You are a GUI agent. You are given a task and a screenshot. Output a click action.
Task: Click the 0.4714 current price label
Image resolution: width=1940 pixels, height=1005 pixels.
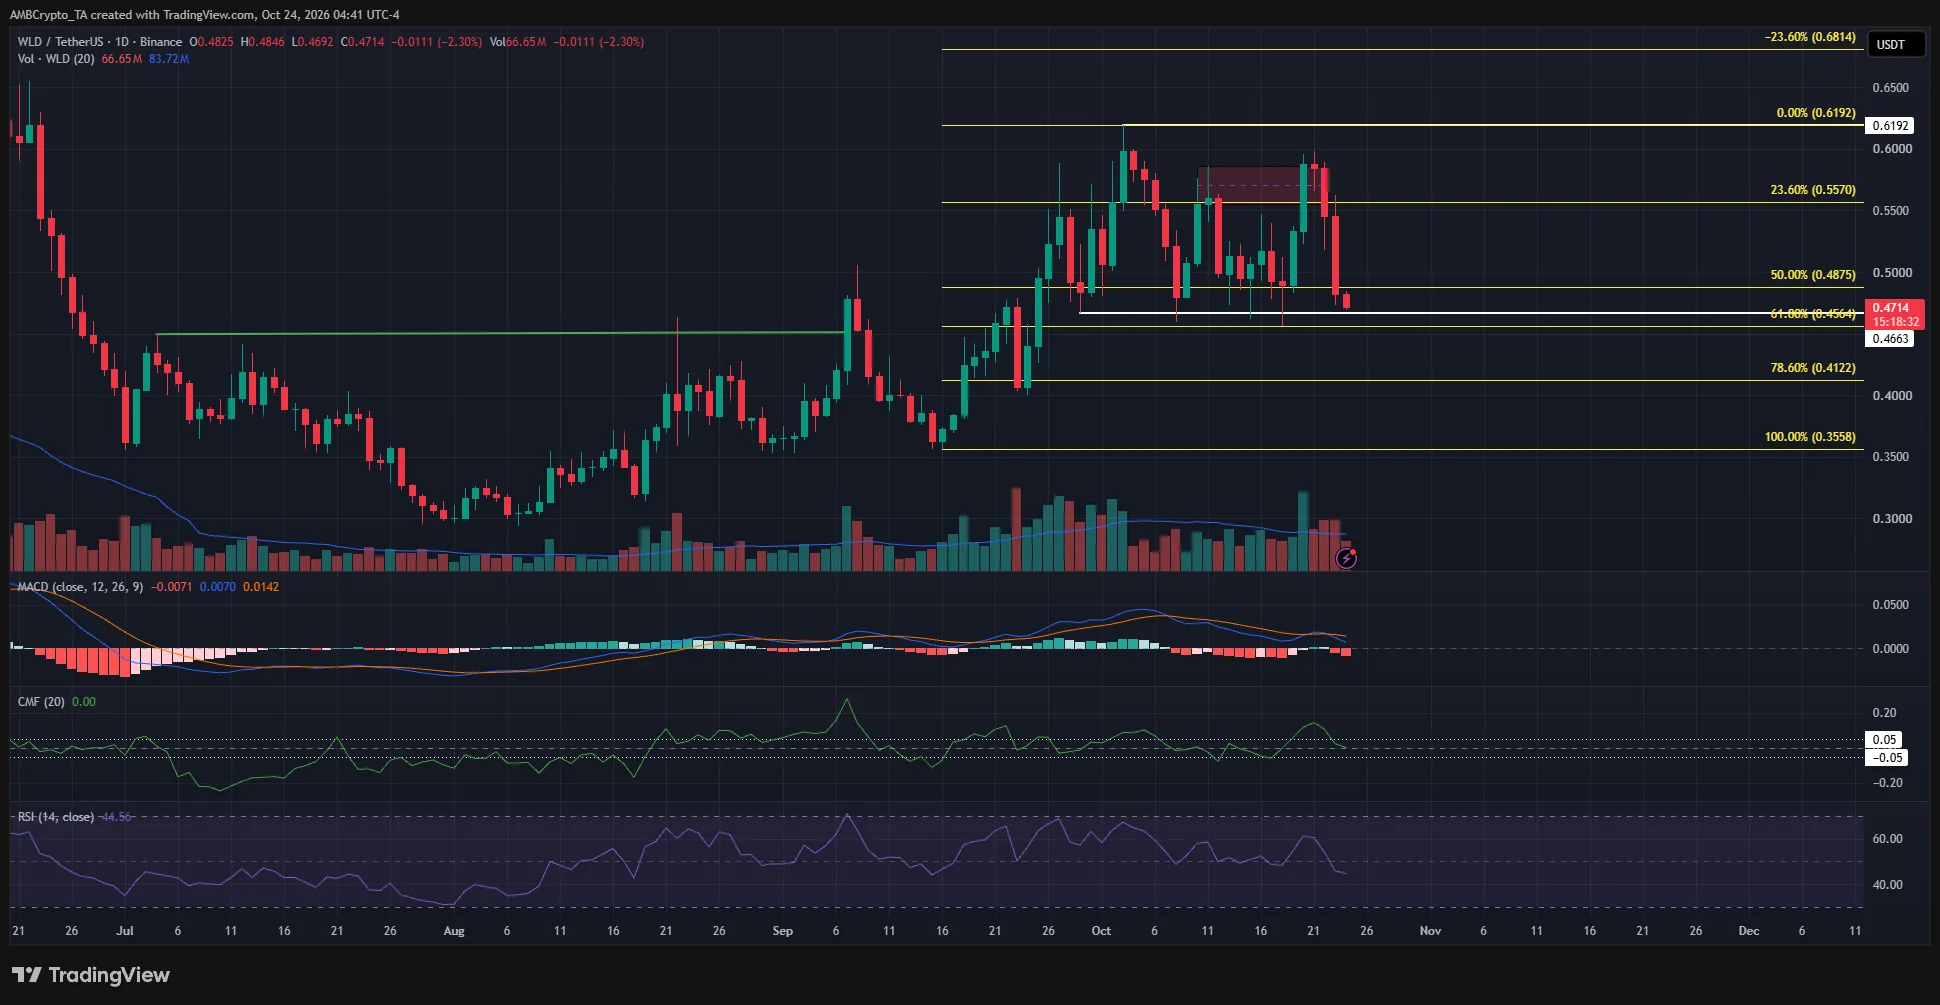click(x=1895, y=314)
